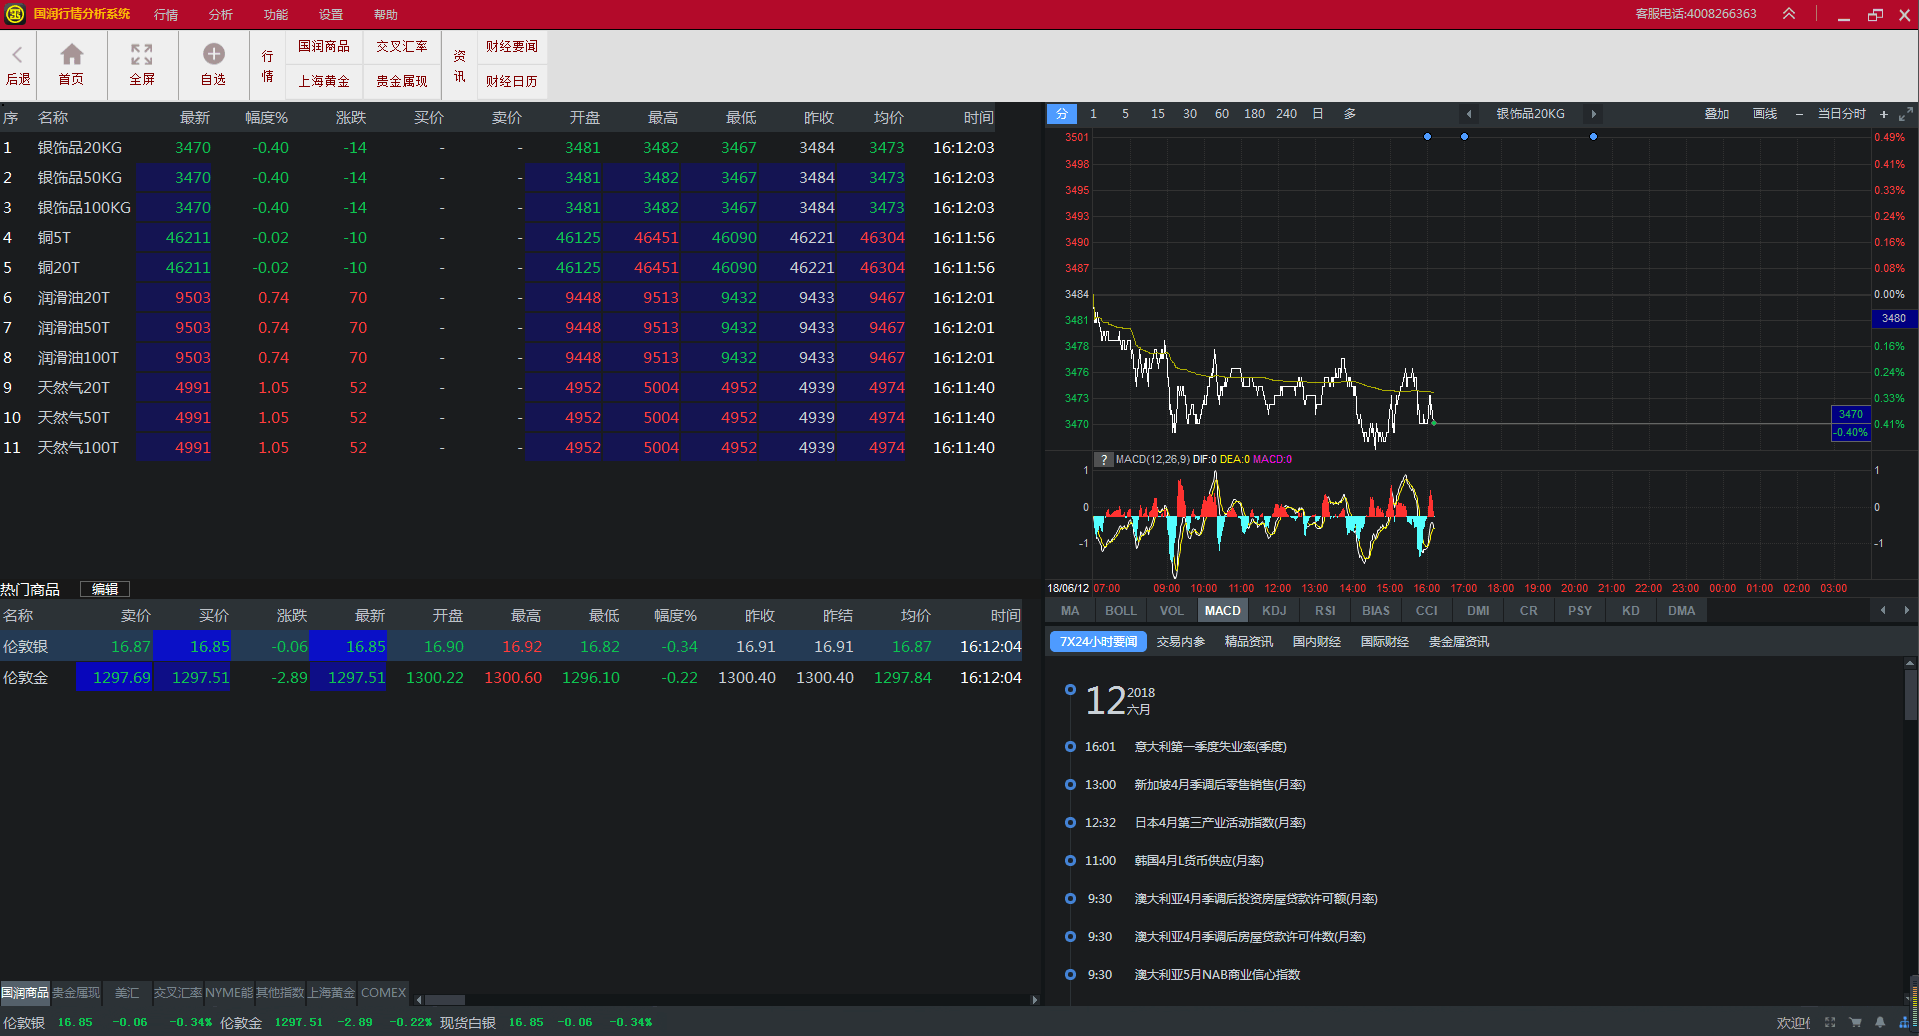The width and height of the screenshot is (1919, 1036).
Task: Click the horizontal scrollbar below the quote list
Action: [445, 1000]
